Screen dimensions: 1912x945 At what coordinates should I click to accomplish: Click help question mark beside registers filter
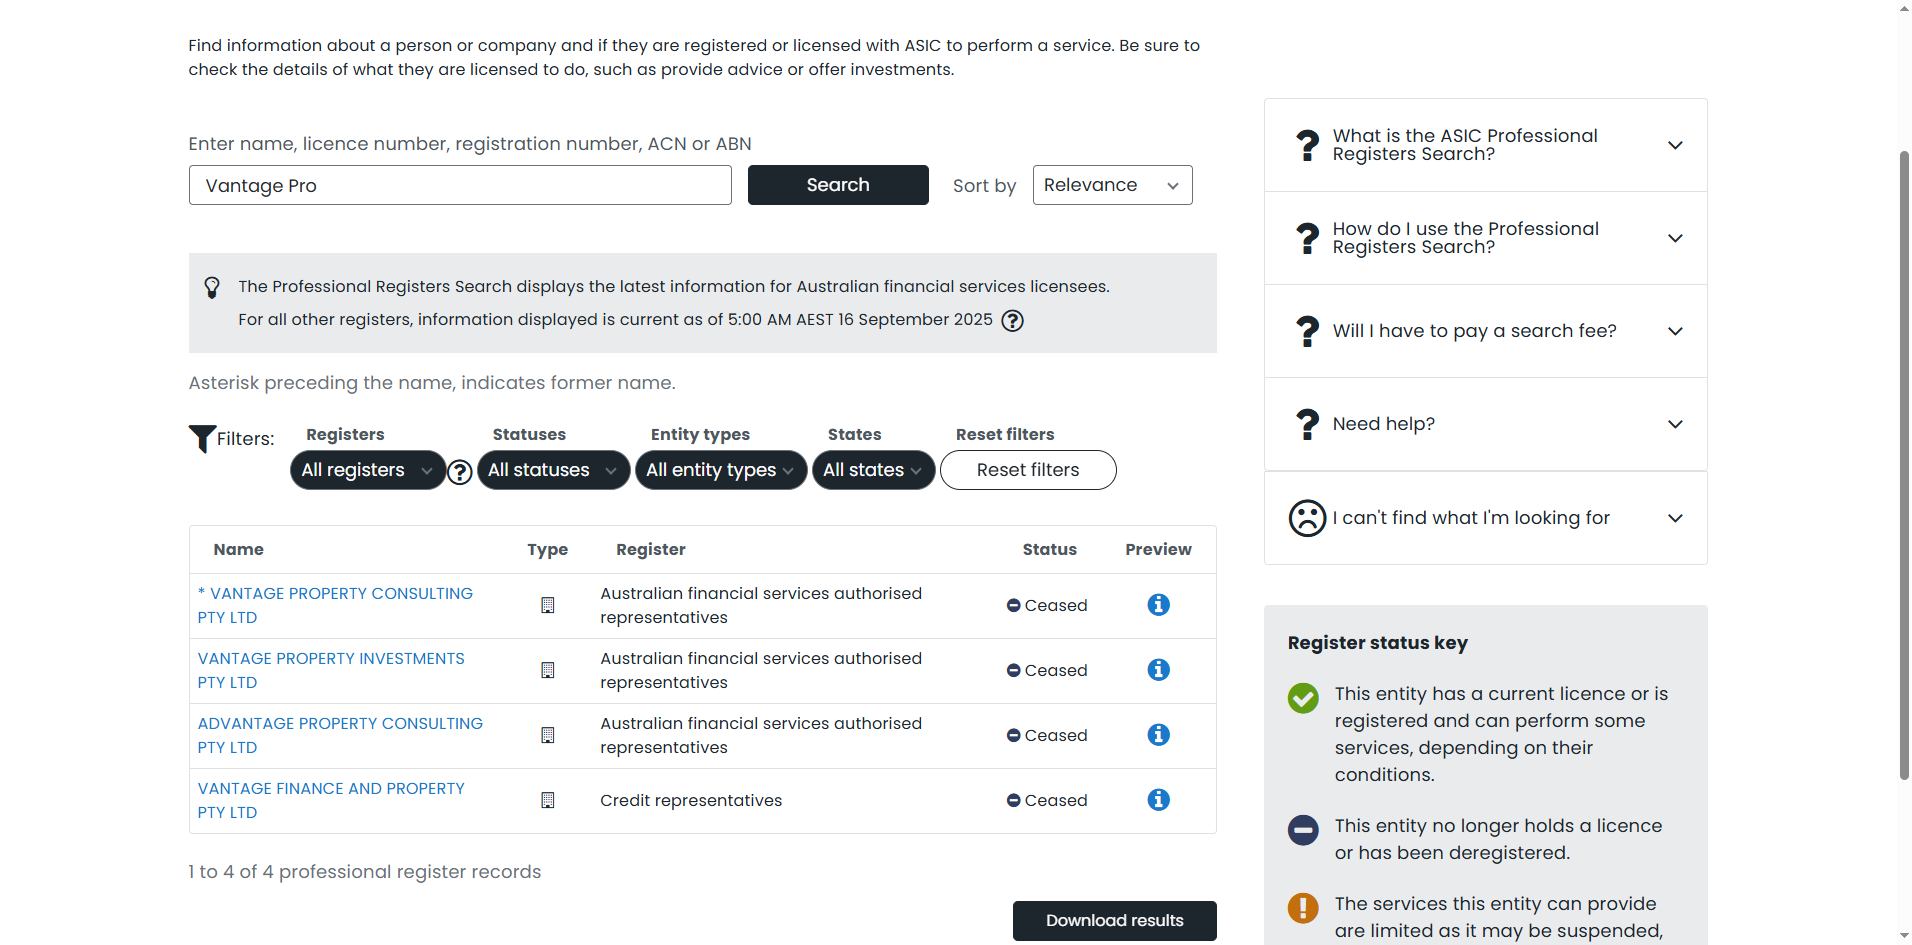click(x=460, y=472)
